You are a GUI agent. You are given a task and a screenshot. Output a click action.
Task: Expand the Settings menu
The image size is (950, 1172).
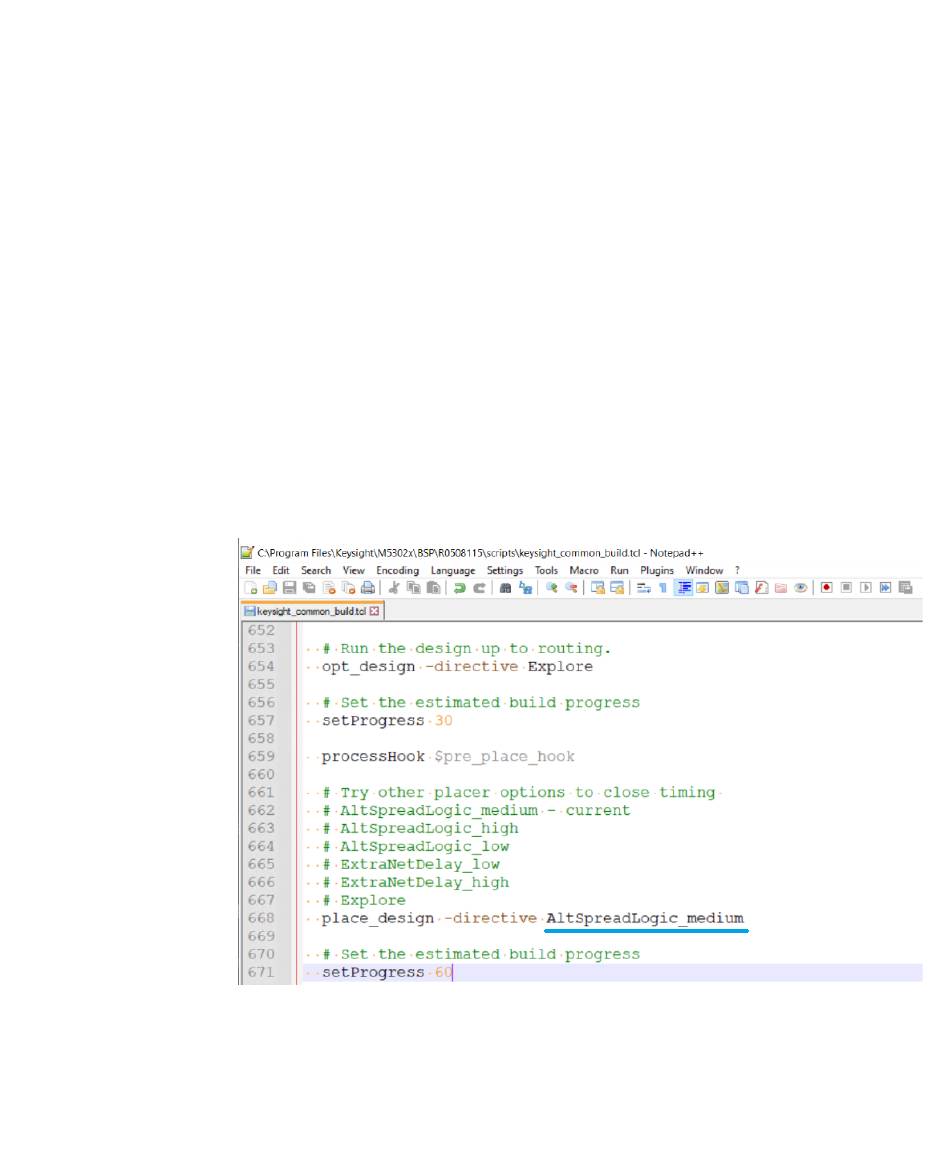pyautogui.click(x=505, y=570)
